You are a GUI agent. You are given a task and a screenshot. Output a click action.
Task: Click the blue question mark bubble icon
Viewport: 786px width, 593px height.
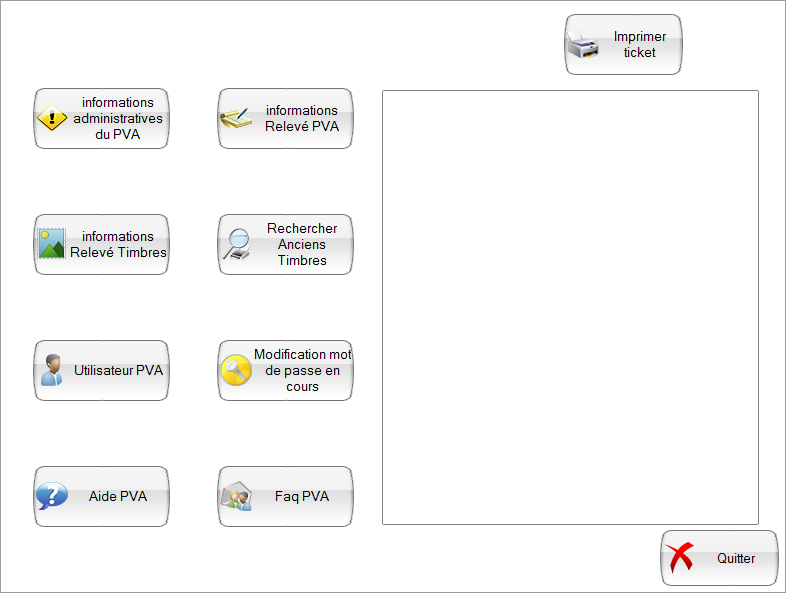pos(52,496)
